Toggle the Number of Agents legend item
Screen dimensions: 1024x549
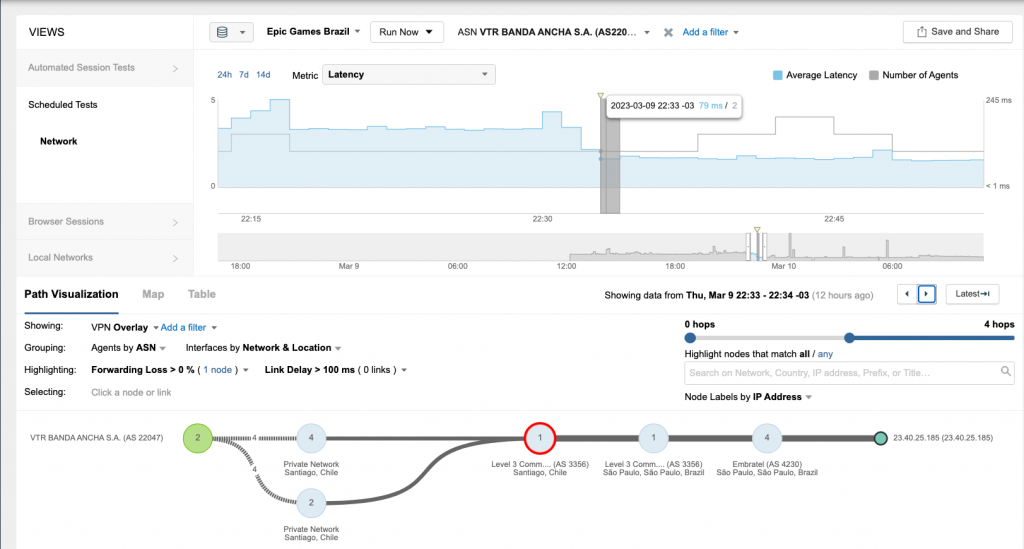pyautogui.click(x=913, y=75)
